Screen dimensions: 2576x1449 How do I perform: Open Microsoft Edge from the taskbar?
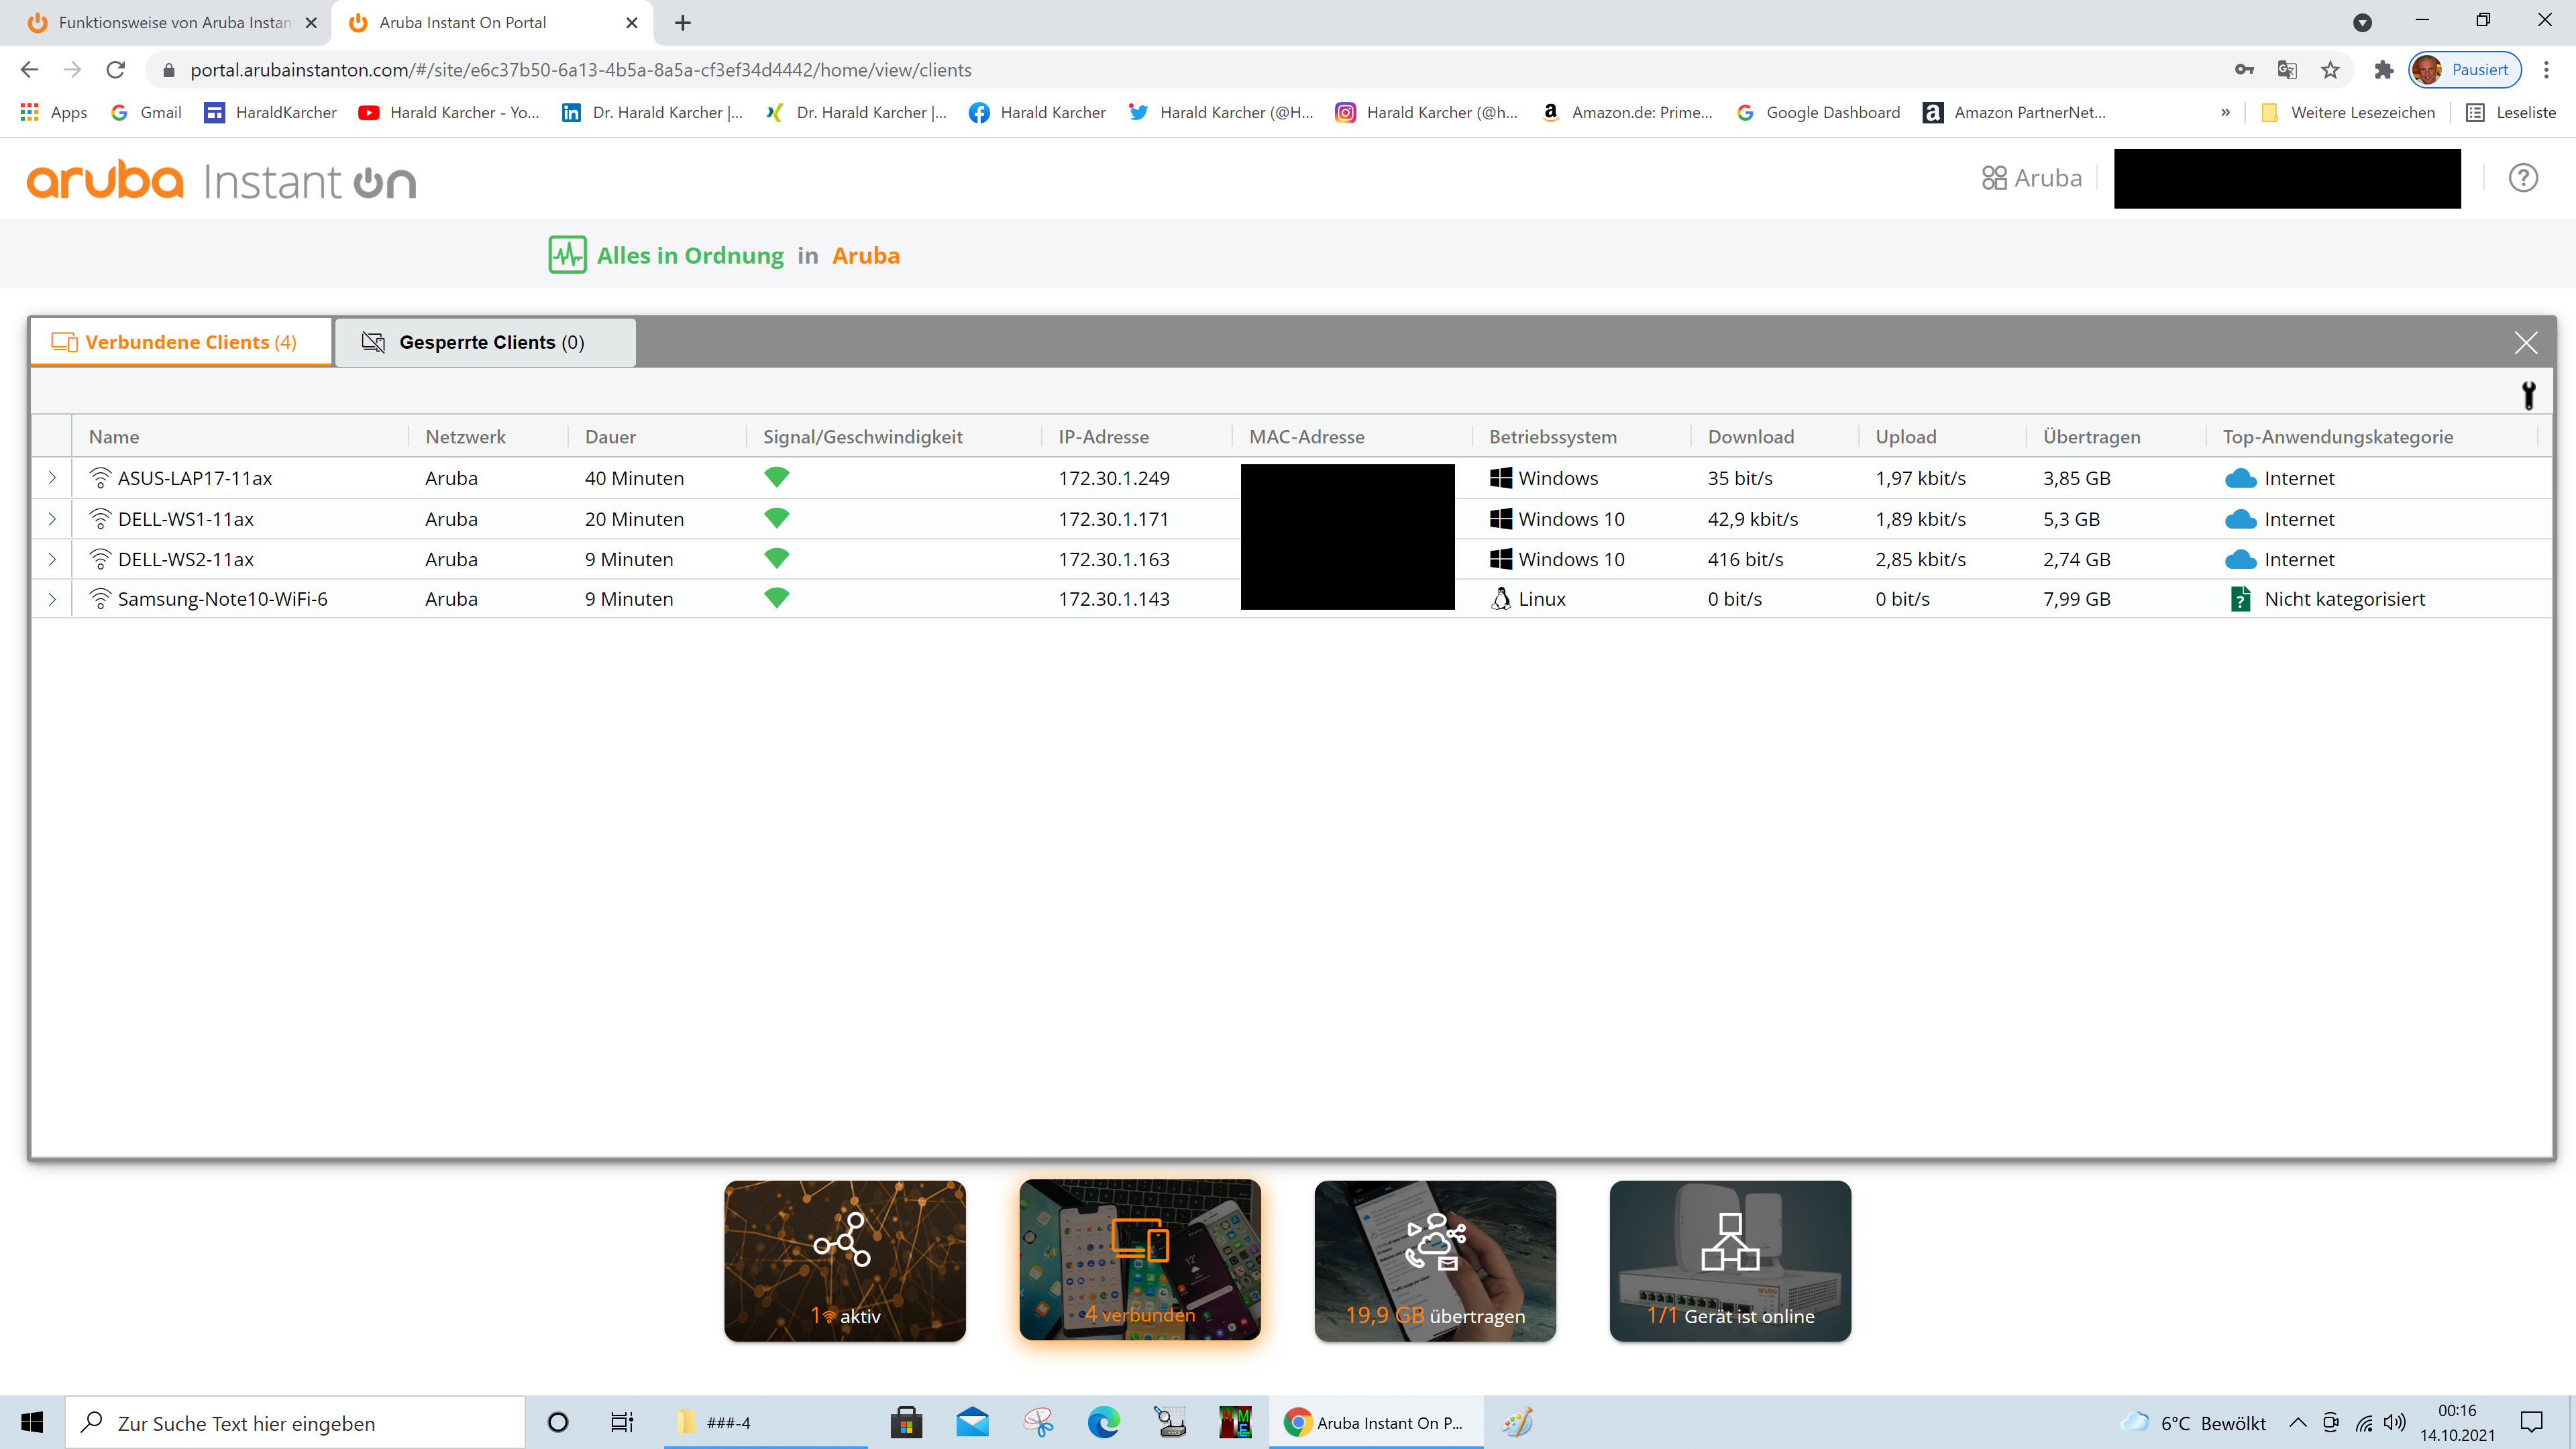tap(1103, 1422)
